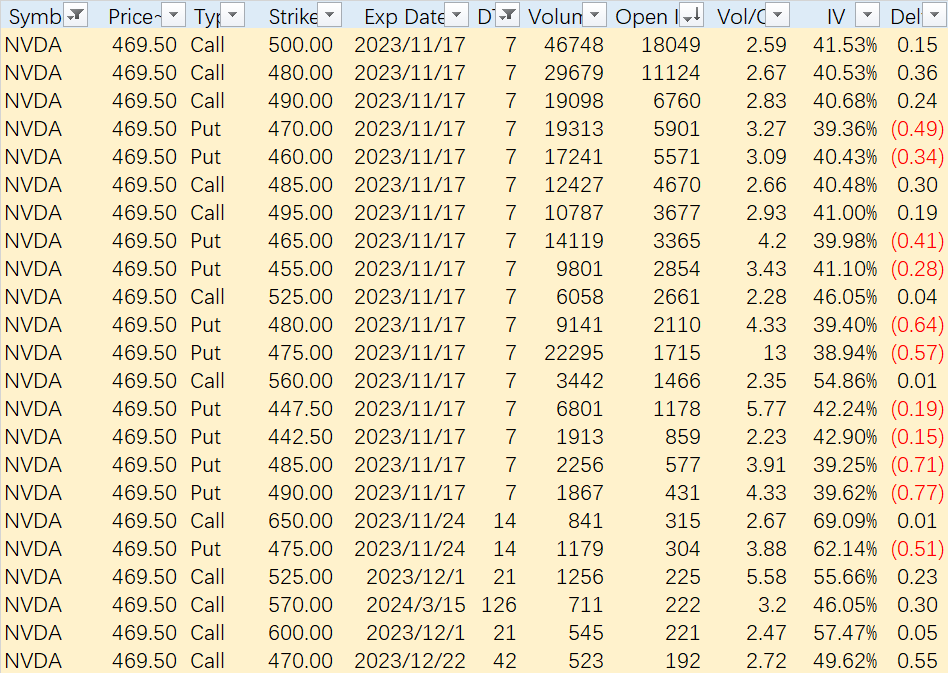Select the strike cell 560.00
The width and height of the screenshot is (948, 673).
pyautogui.click(x=300, y=381)
